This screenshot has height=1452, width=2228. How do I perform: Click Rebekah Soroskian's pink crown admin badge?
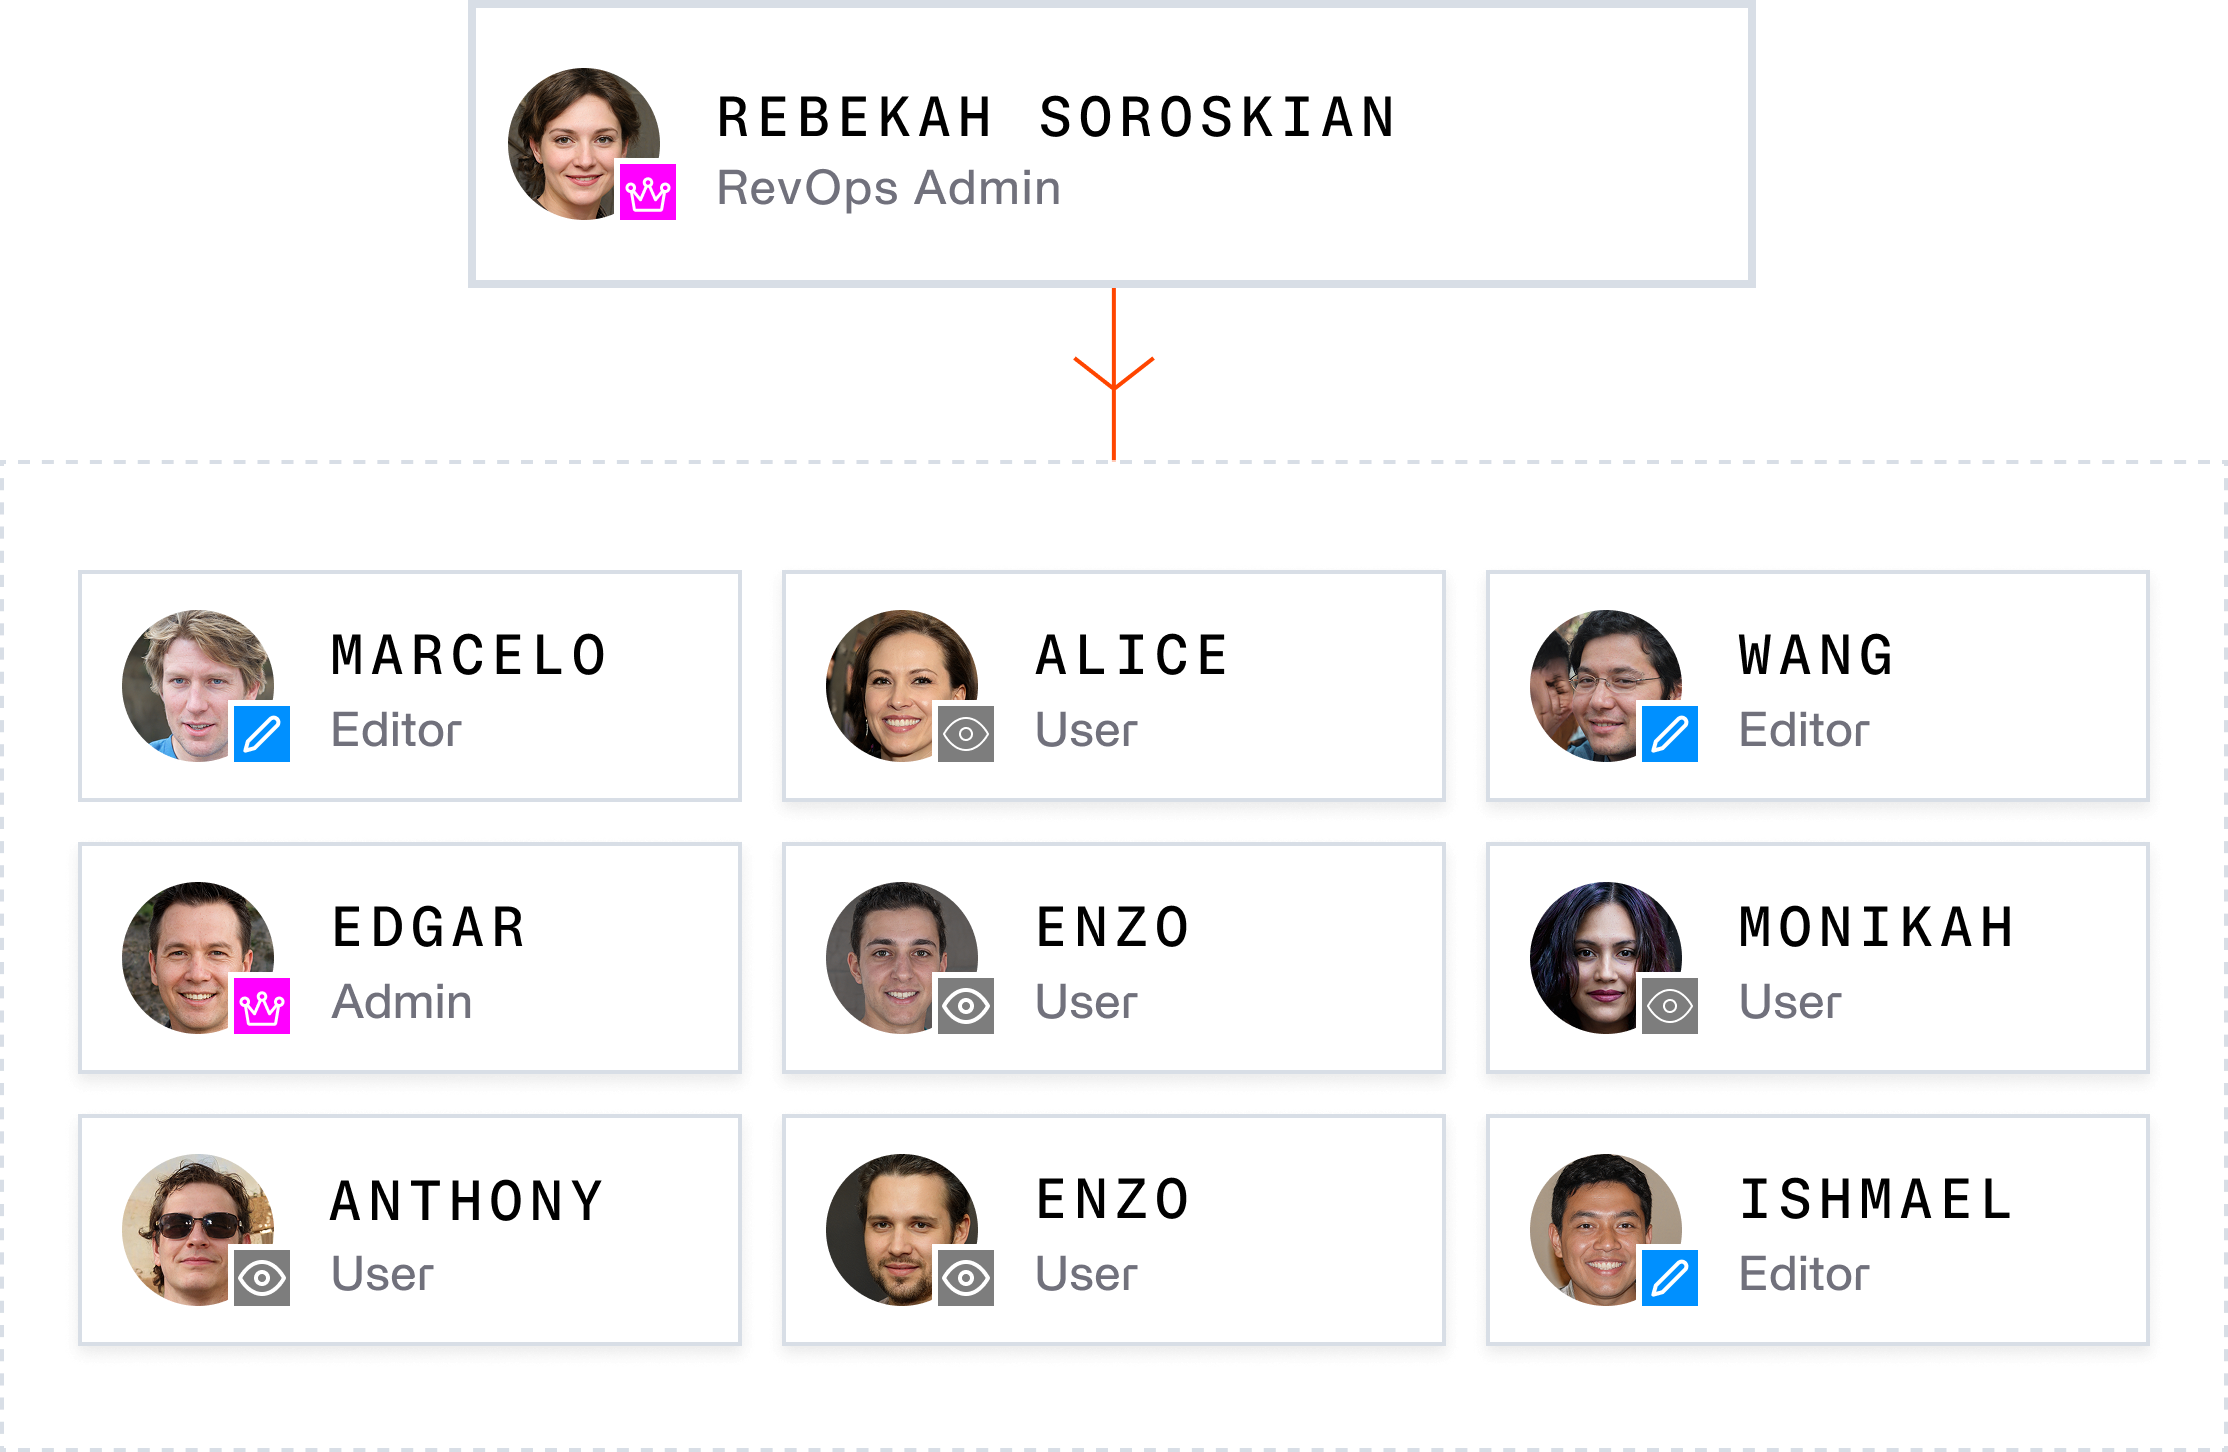[648, 192]
